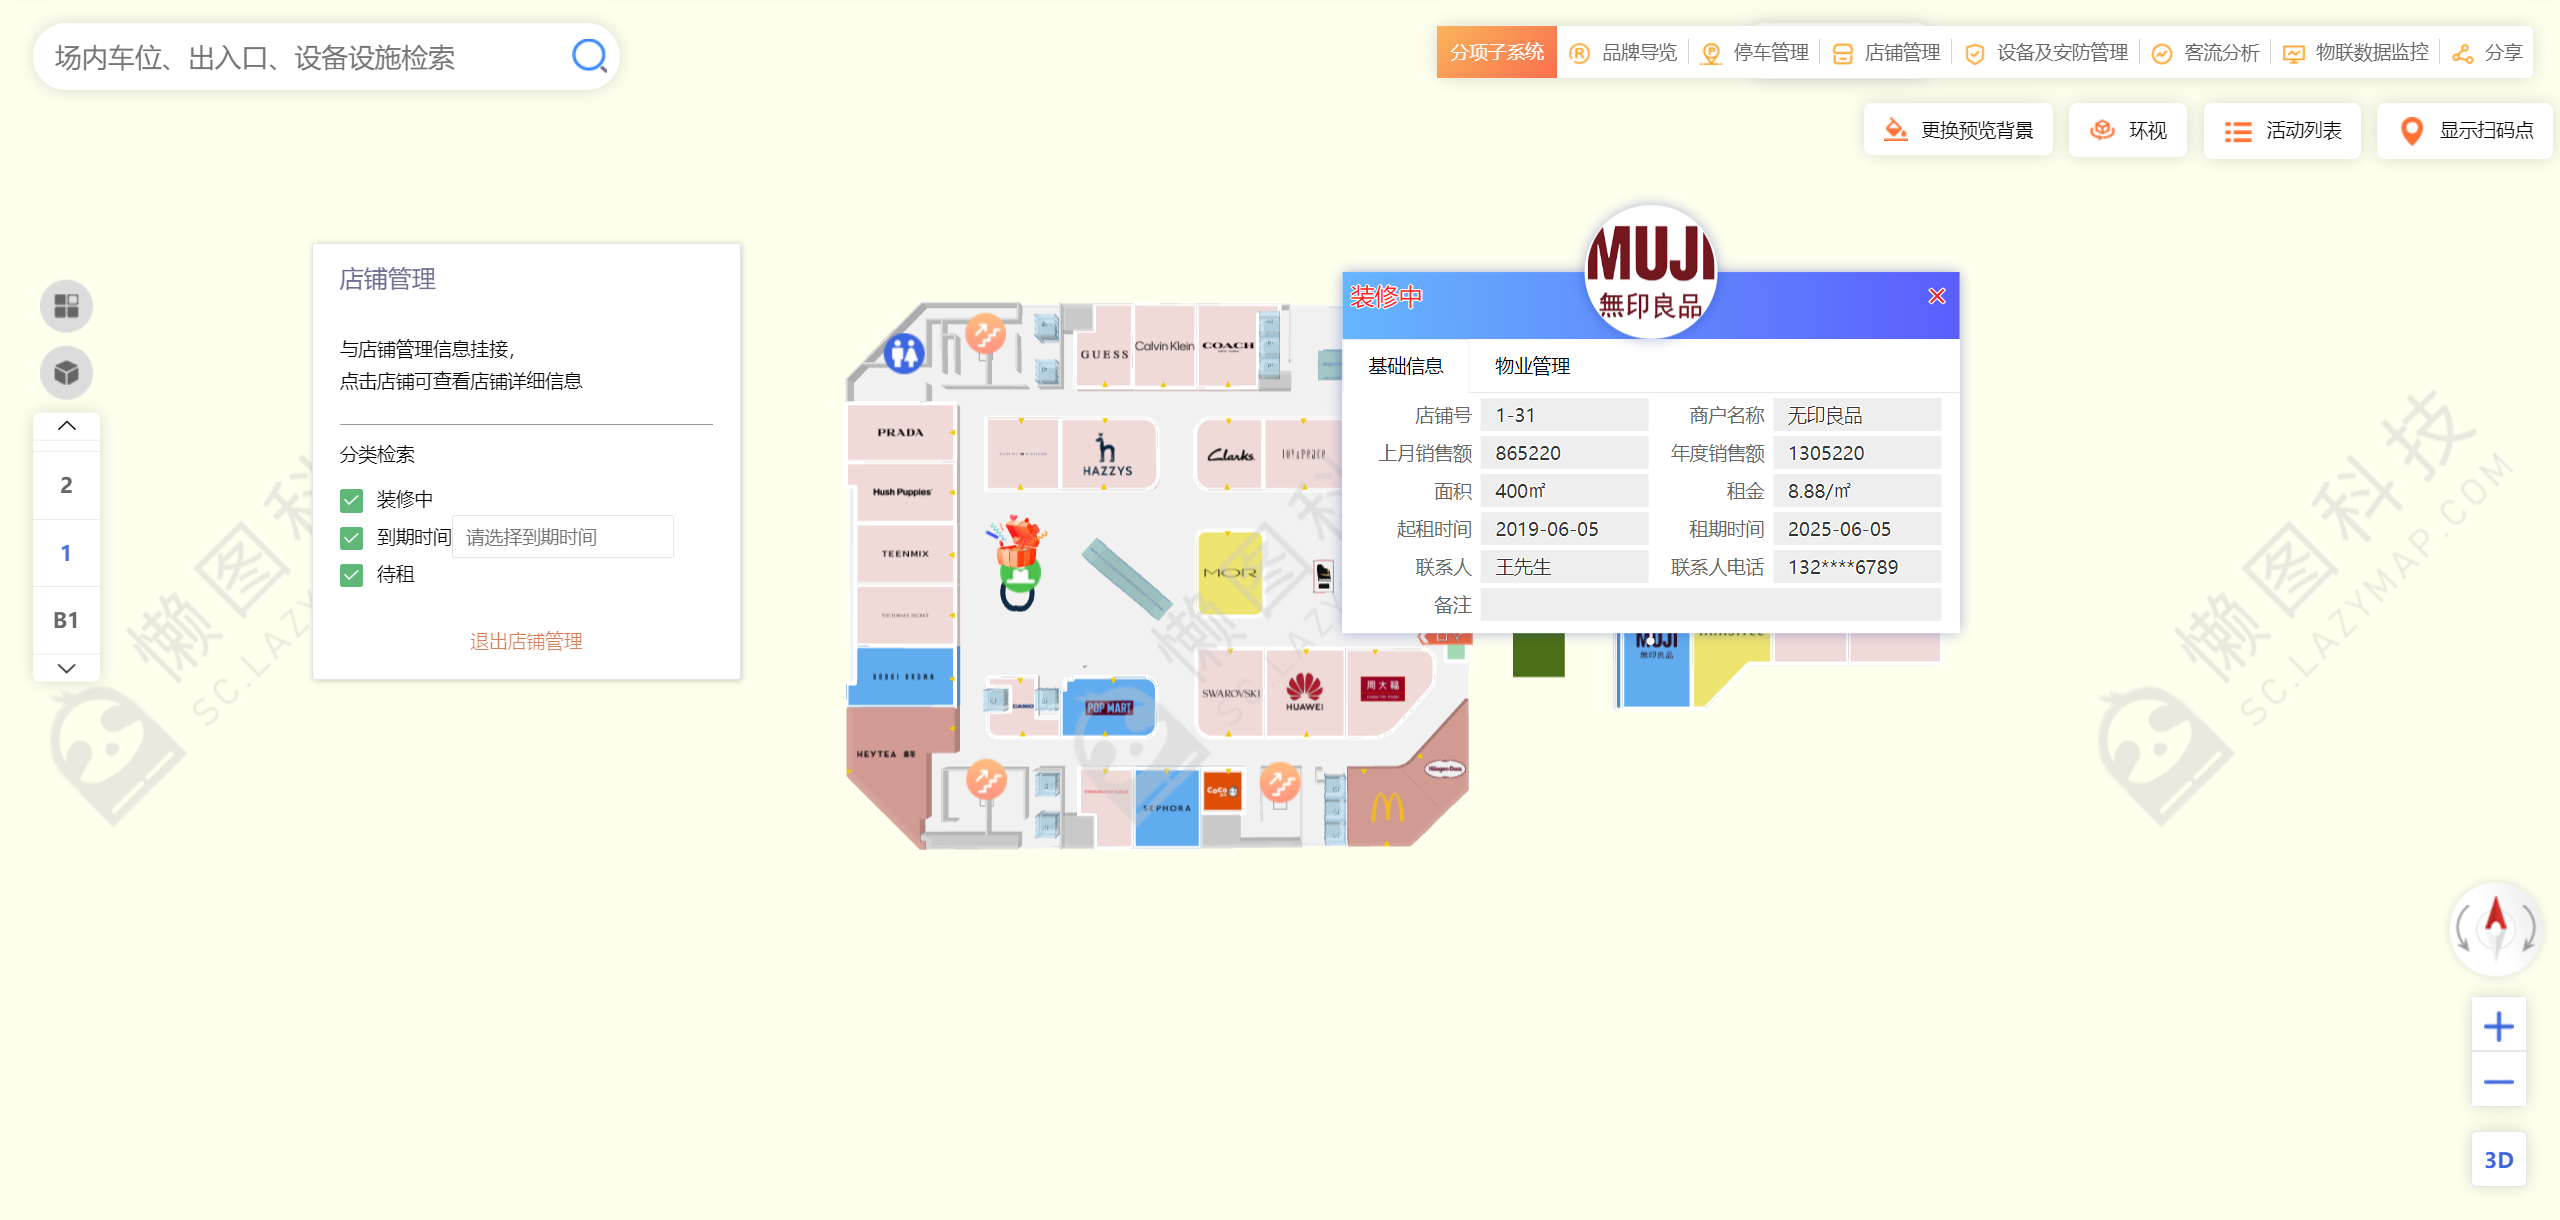Click the 上月销售额 value 865220
Image resolution: width=2560 pixels, height=1220 pixels.
(x=1564, y=453)
